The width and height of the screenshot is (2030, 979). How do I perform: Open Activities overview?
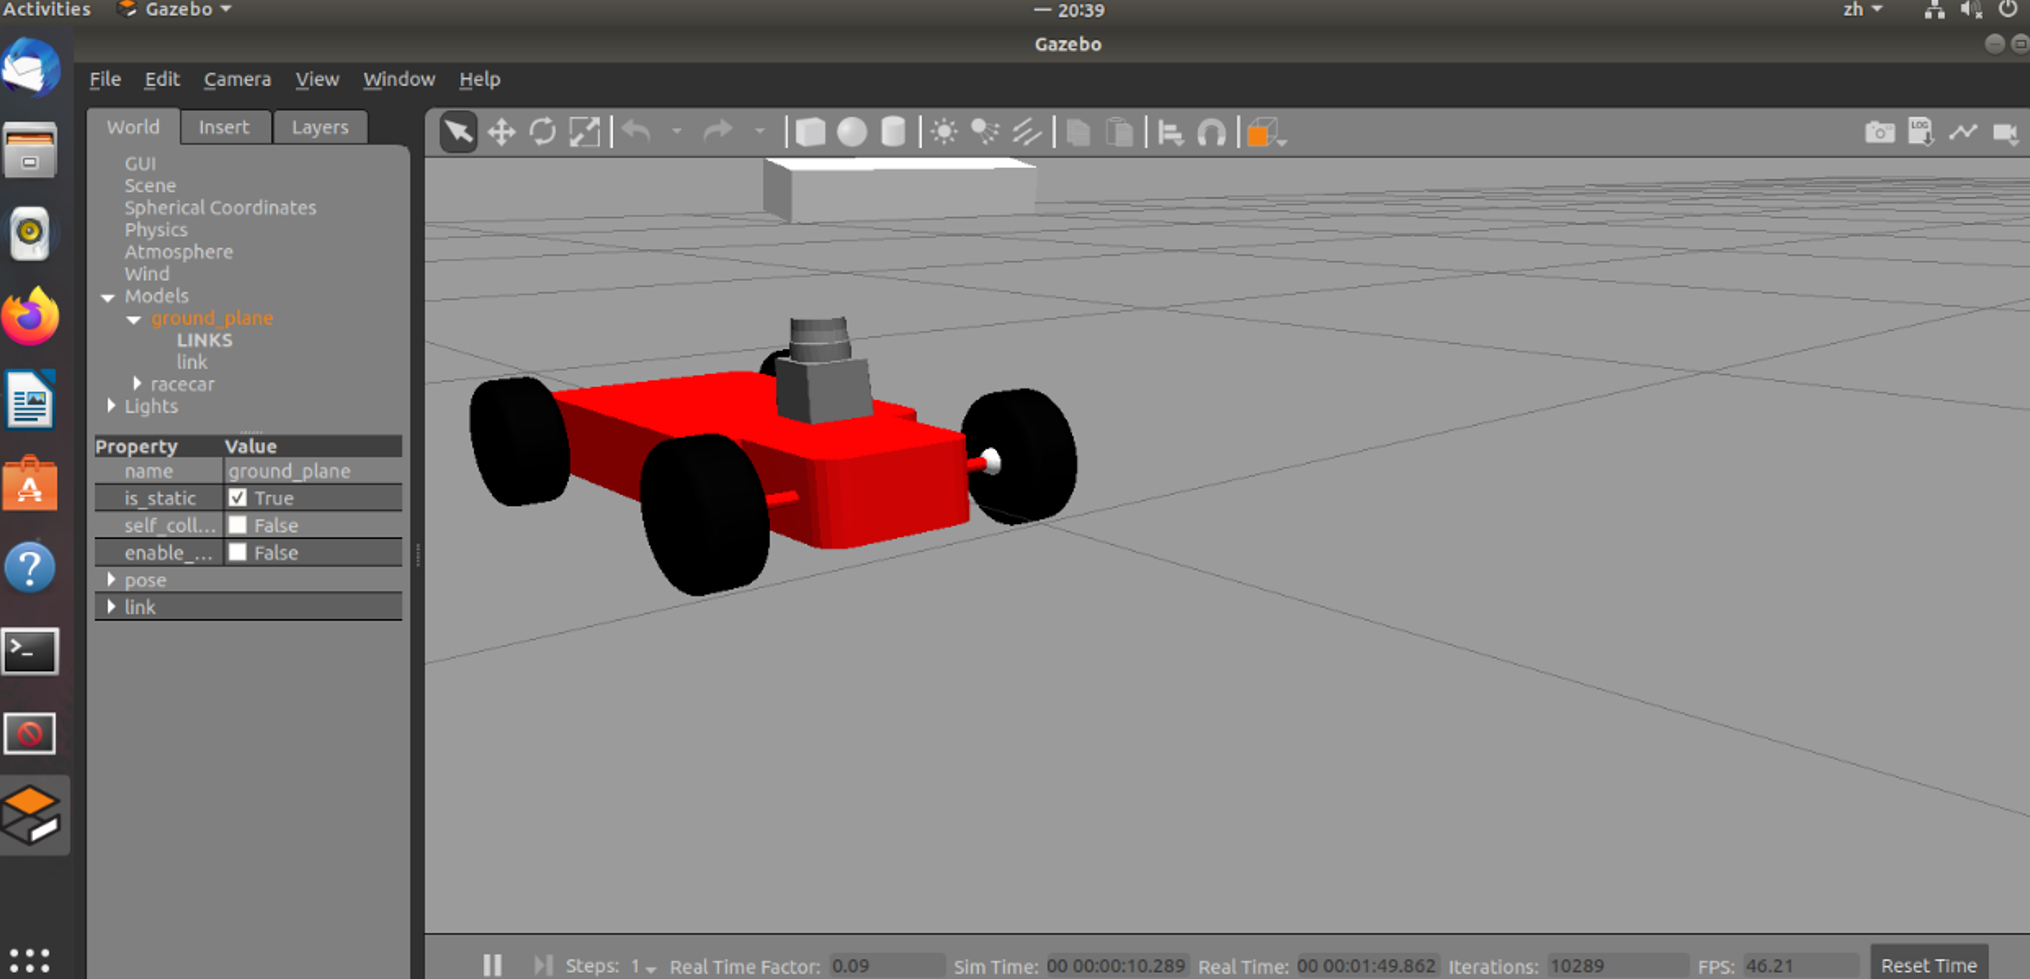click(x=46, y=9)
